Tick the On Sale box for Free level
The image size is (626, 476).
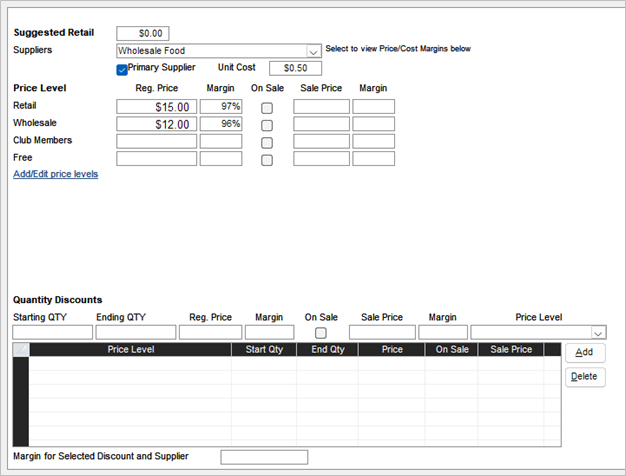(x=267, y=159)
